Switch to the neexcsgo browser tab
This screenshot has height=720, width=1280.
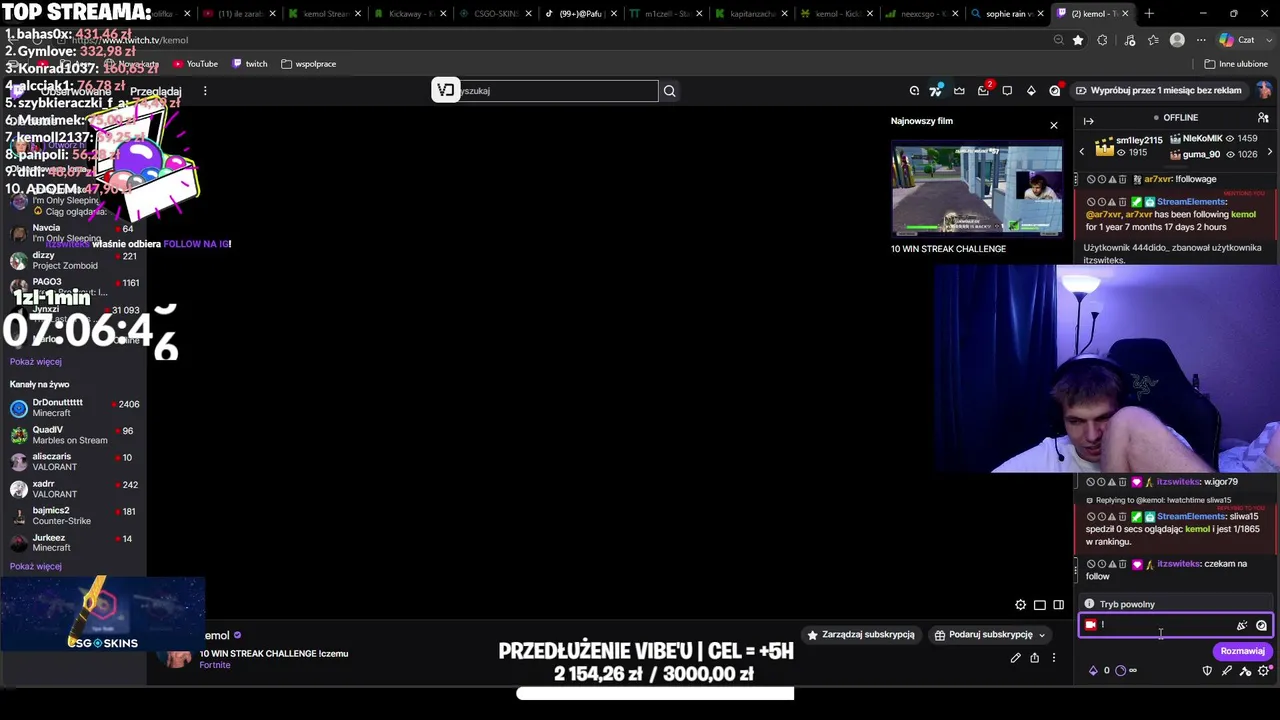tap(923, 14)
